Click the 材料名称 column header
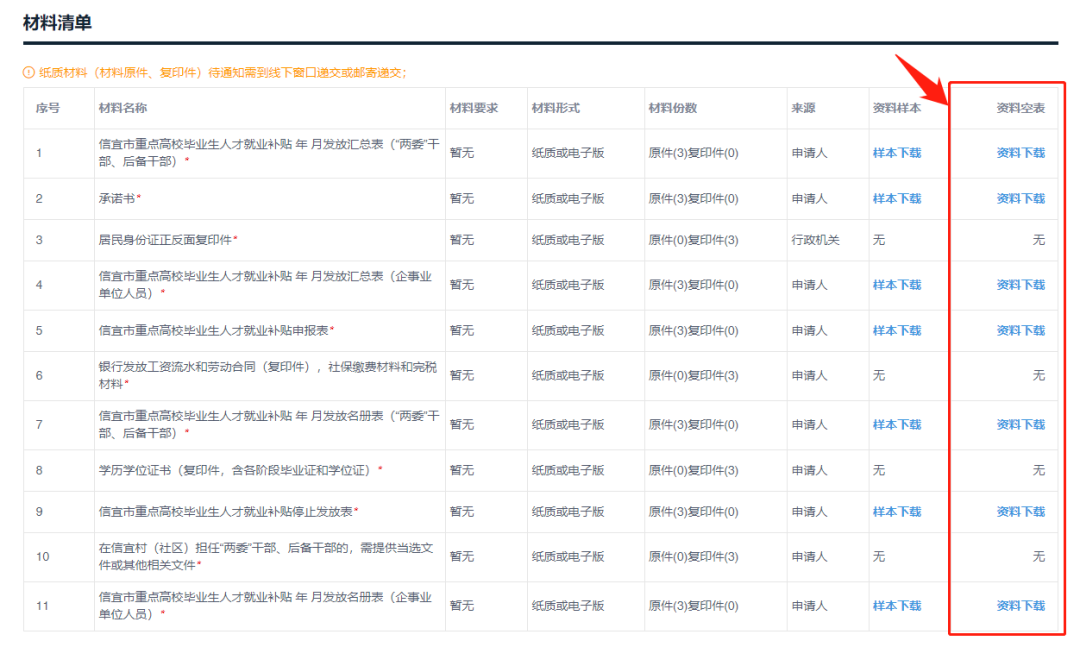The image size is (1080, 647). click(123, 108)
